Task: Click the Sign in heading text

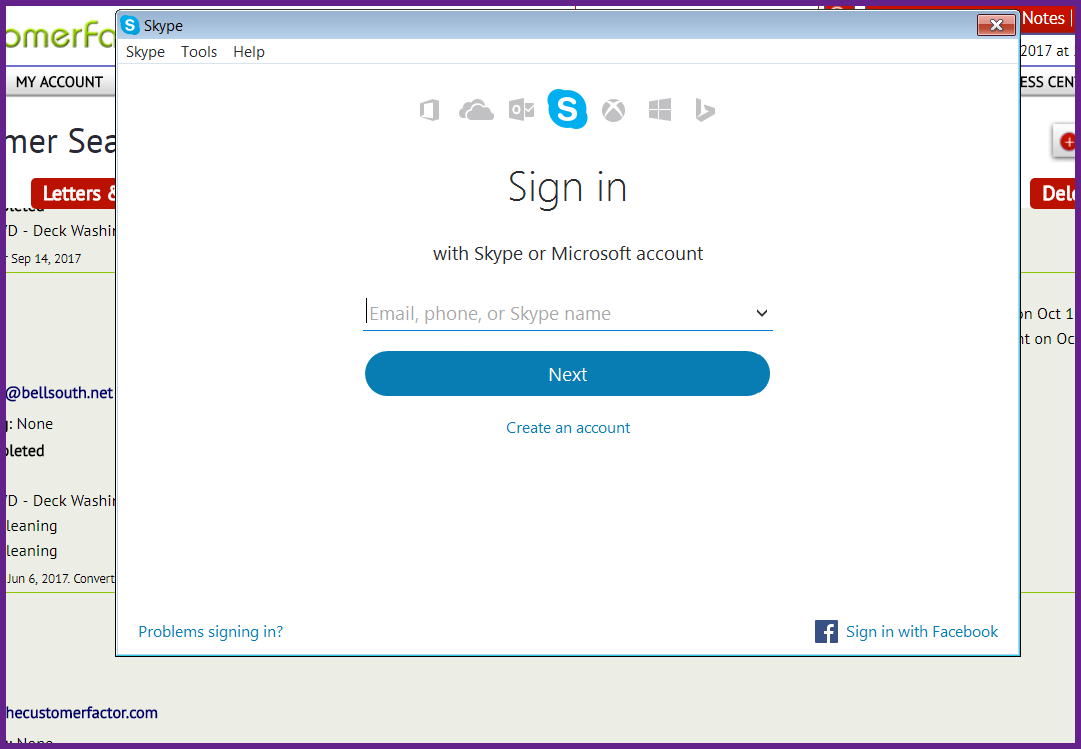Action: click(567, 188)
